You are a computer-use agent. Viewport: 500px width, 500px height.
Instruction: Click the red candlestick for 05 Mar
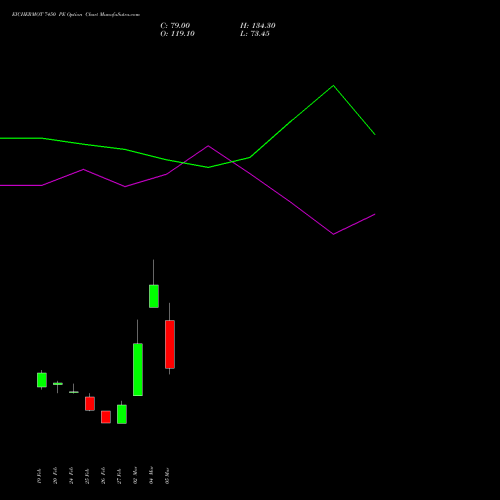(x=170, y=344)
